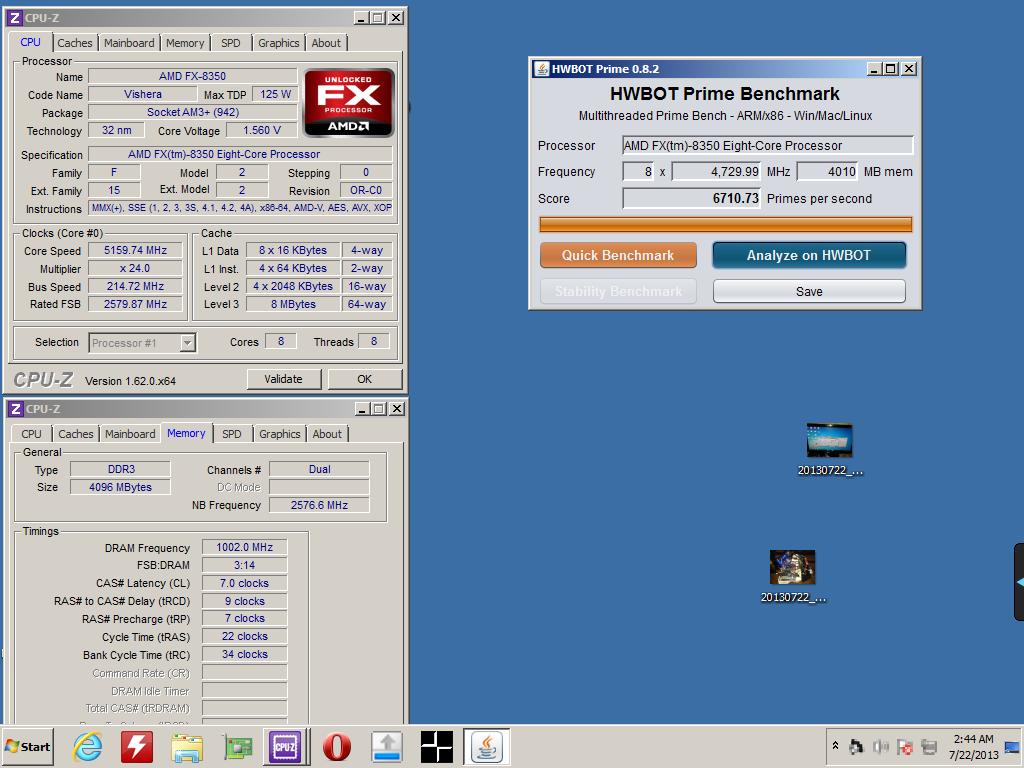
Task: Click the side panel arrow handle at the right screen edge
Action: (1019, 581)
